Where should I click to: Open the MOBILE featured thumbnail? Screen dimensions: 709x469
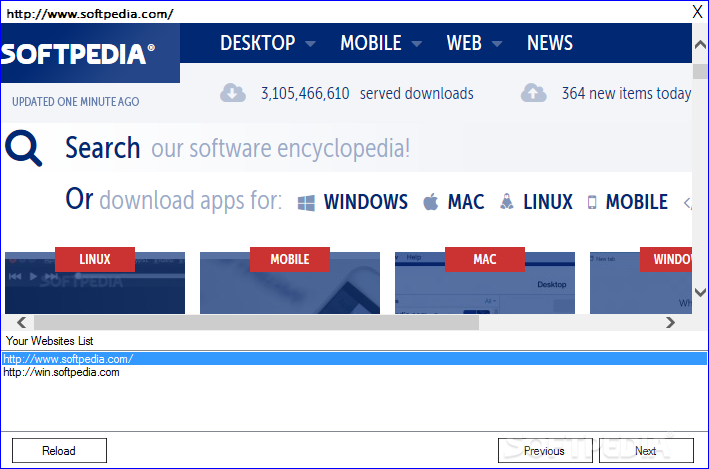[x=290, y=280]
